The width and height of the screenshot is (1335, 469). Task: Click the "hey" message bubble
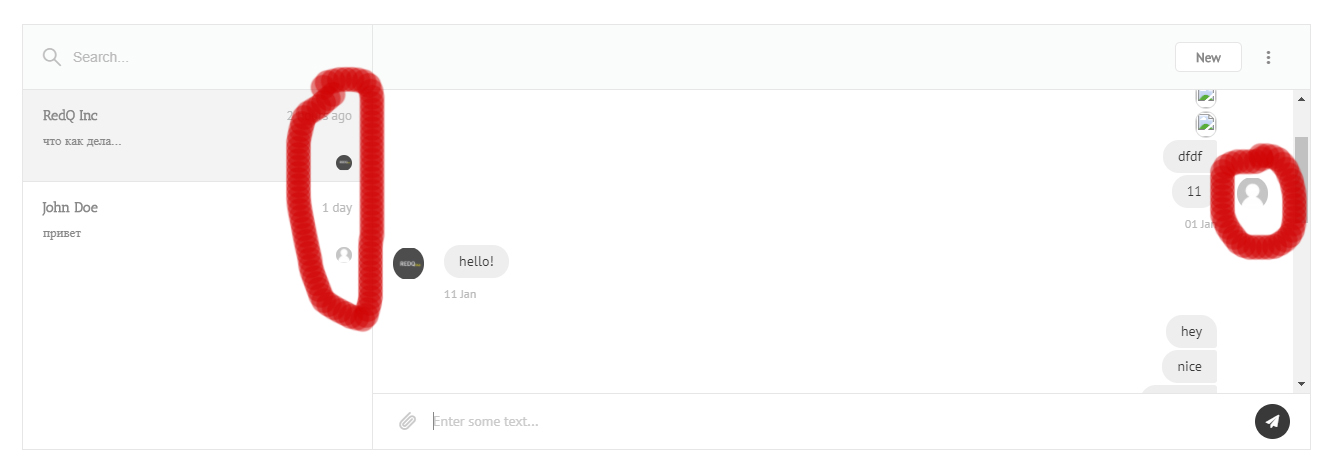click(x=1191, y=332)
